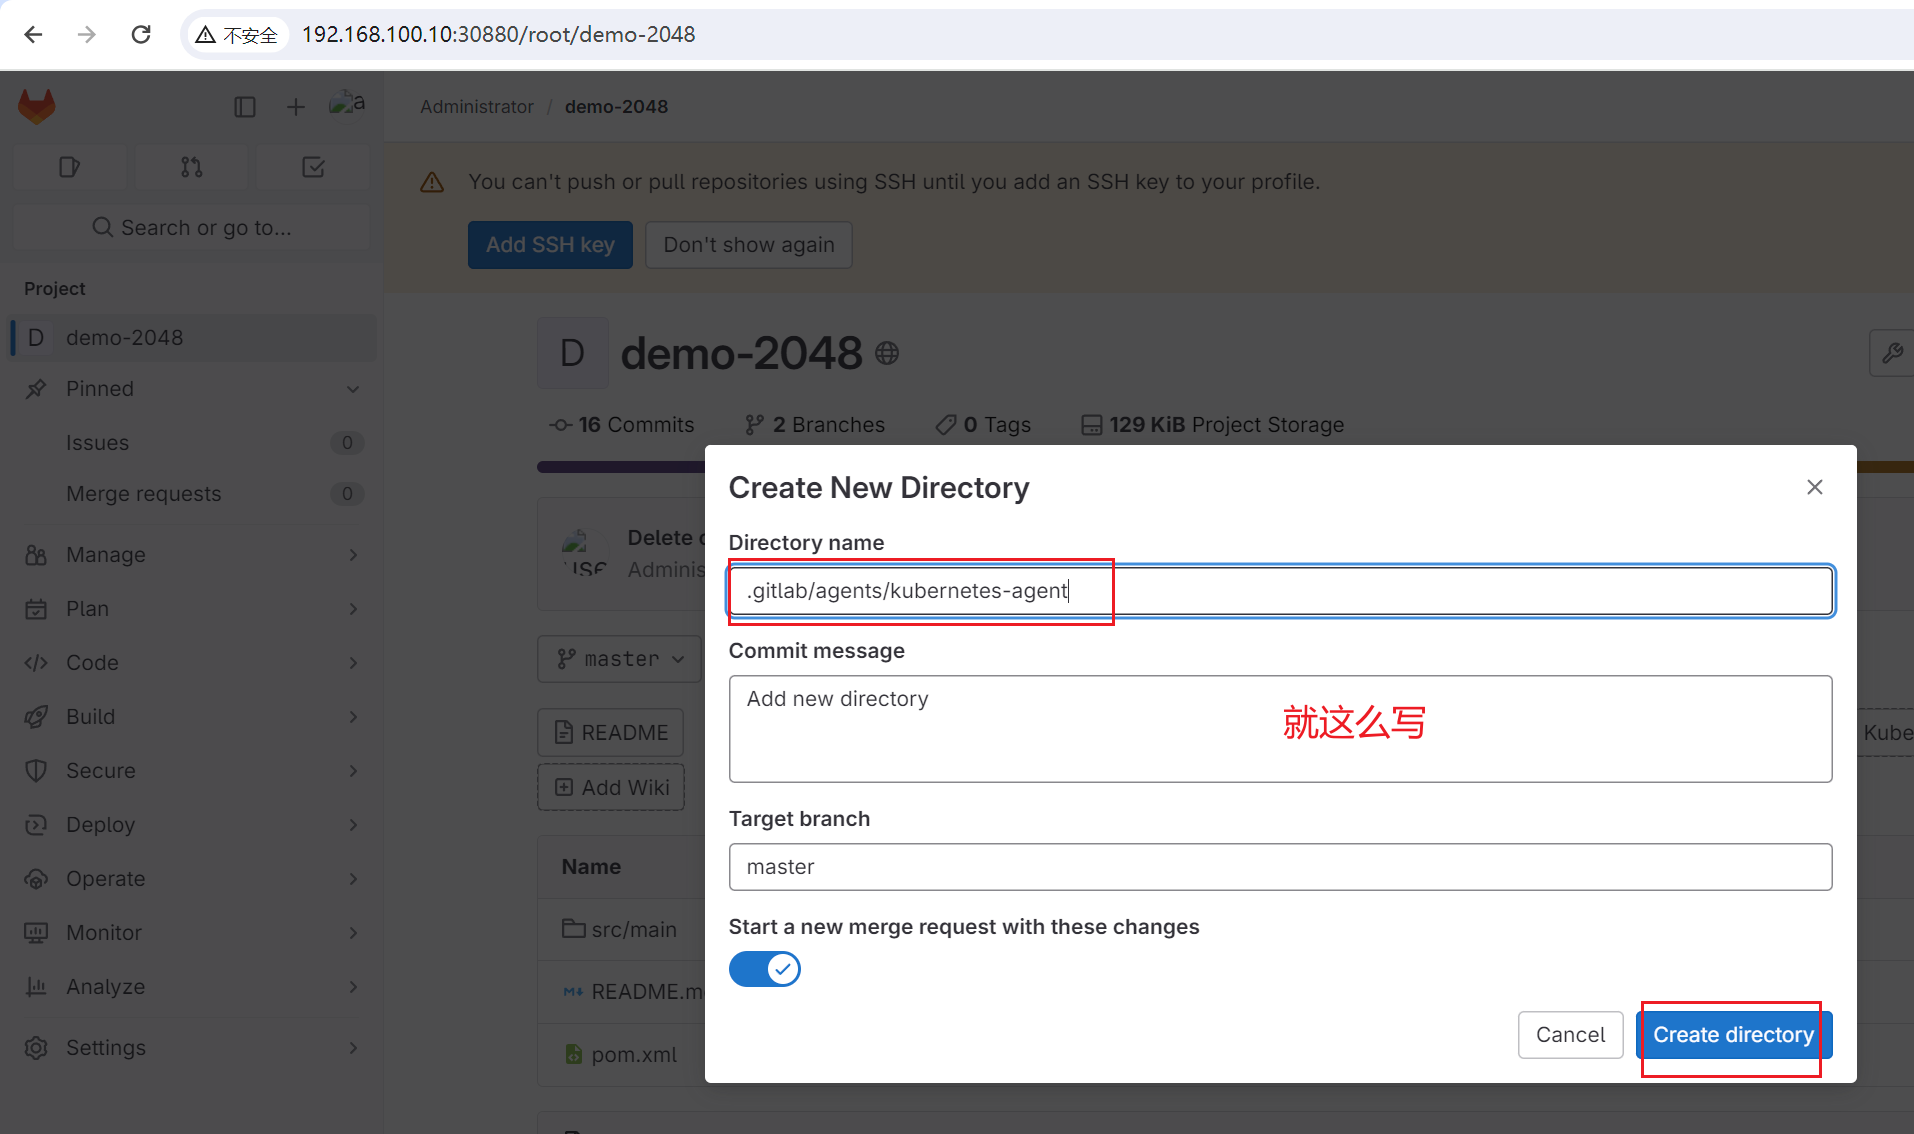Viewport: 1914px width, 1134px height.
Task: Open the Deploy sidebar menu
Action: (x=192, y=825)
